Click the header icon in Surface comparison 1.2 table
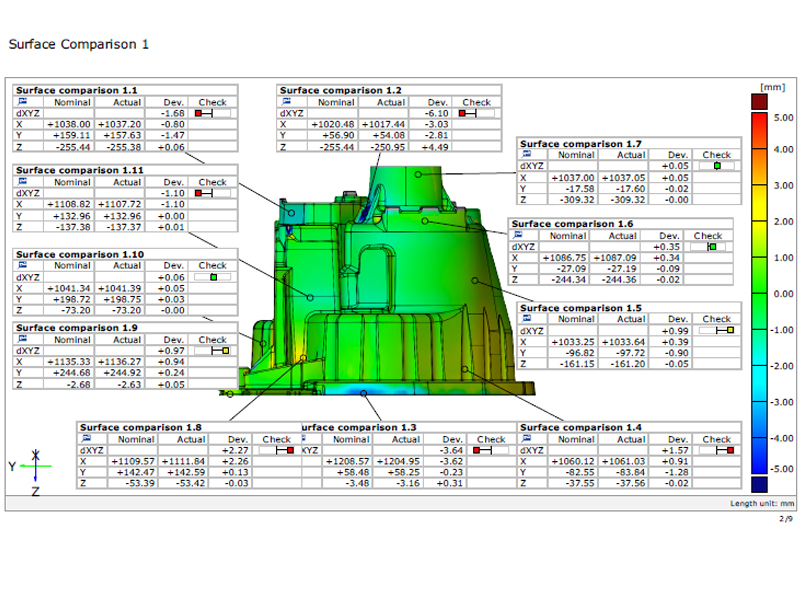800x600 pixels. (287, 102)
